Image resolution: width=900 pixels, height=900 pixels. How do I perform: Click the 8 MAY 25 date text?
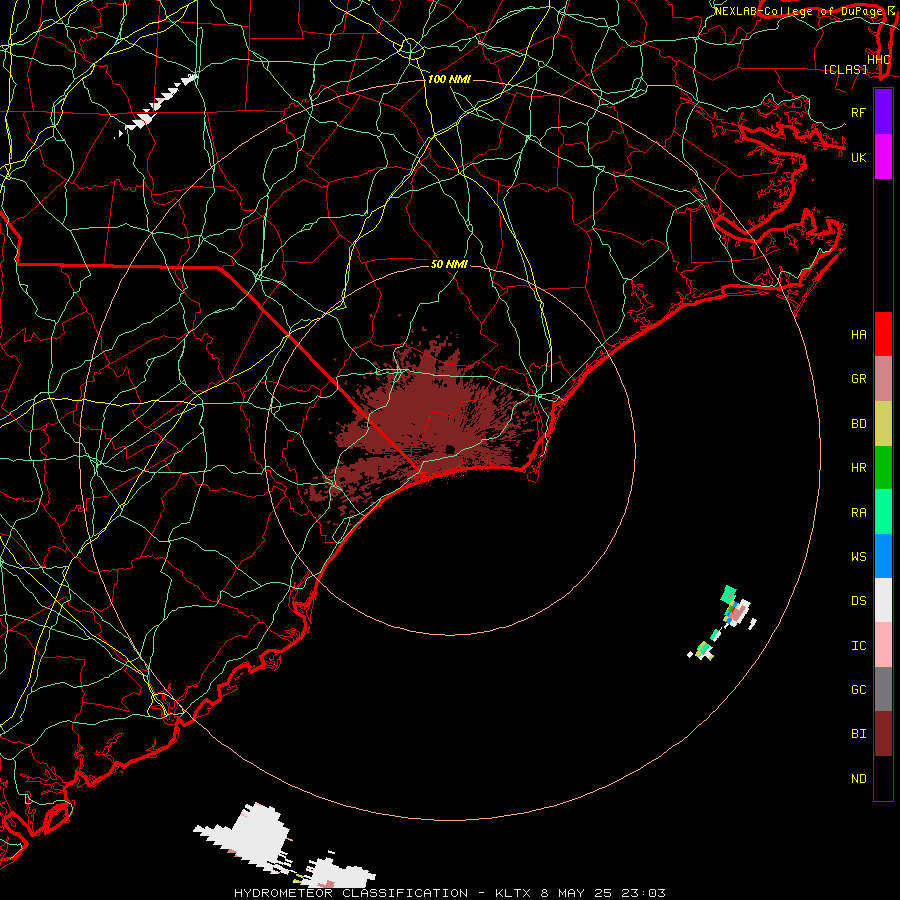[578, 893]
